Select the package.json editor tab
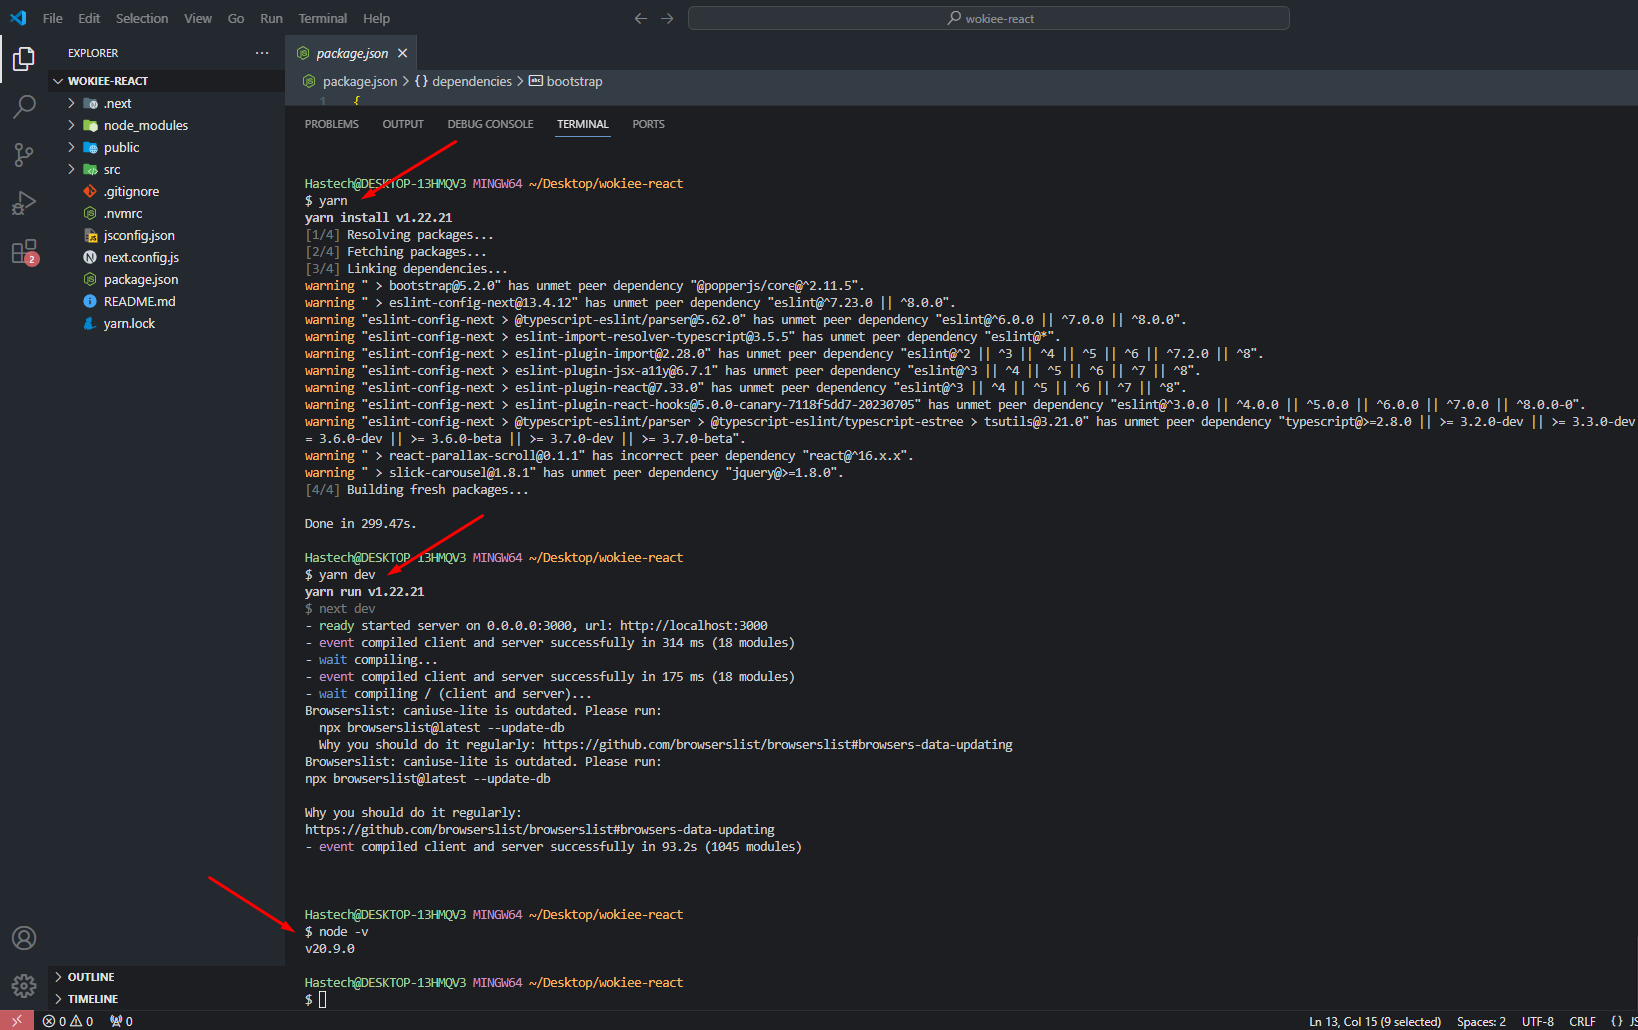This screenshot has width=1638, height=1030. (351, 53)
